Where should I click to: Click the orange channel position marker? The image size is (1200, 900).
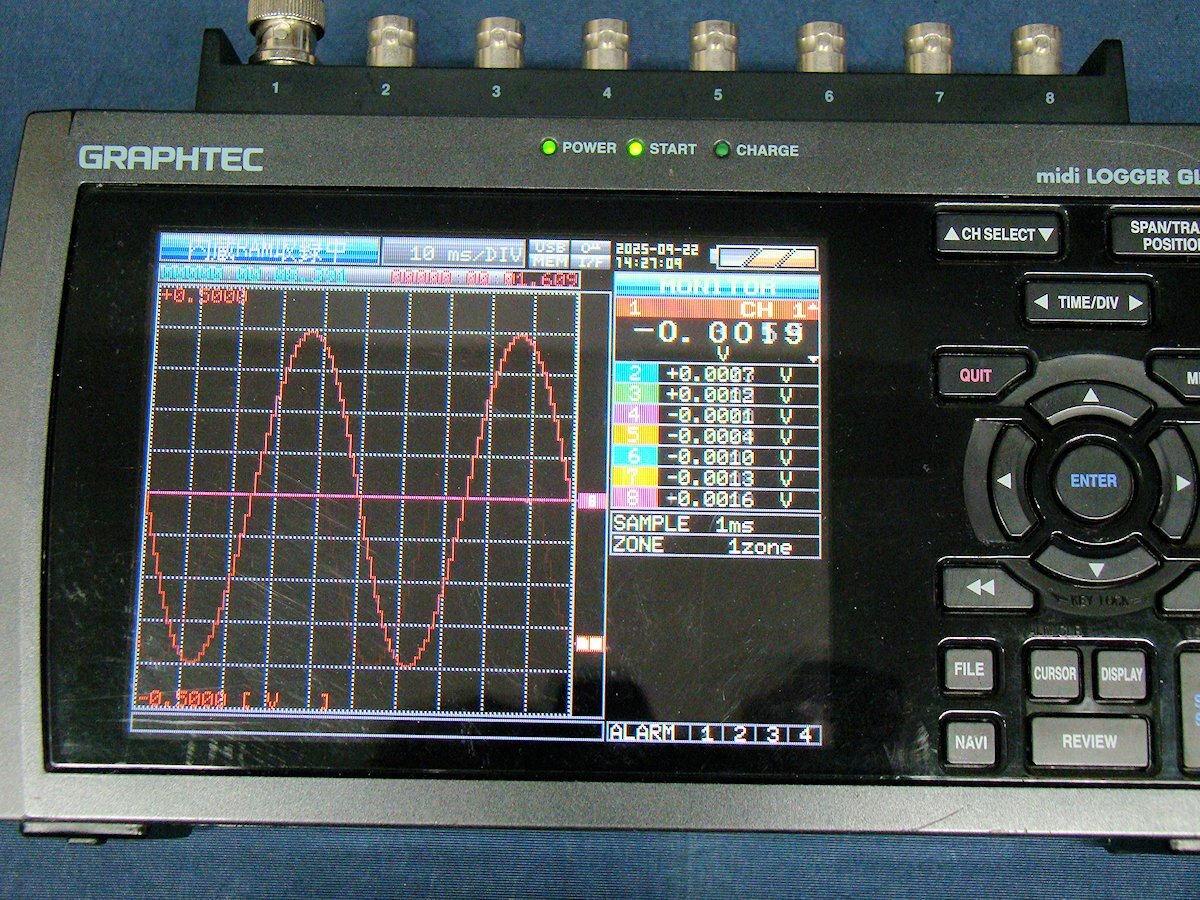coord(591,644)
